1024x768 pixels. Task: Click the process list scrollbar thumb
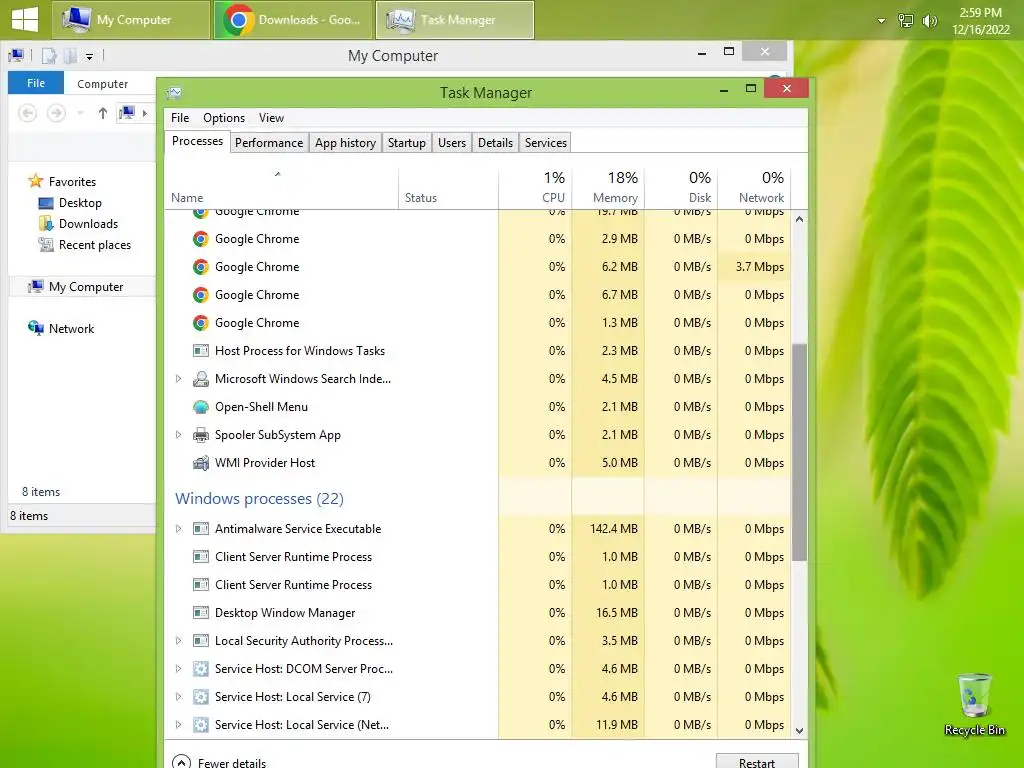tap(799, 452)
